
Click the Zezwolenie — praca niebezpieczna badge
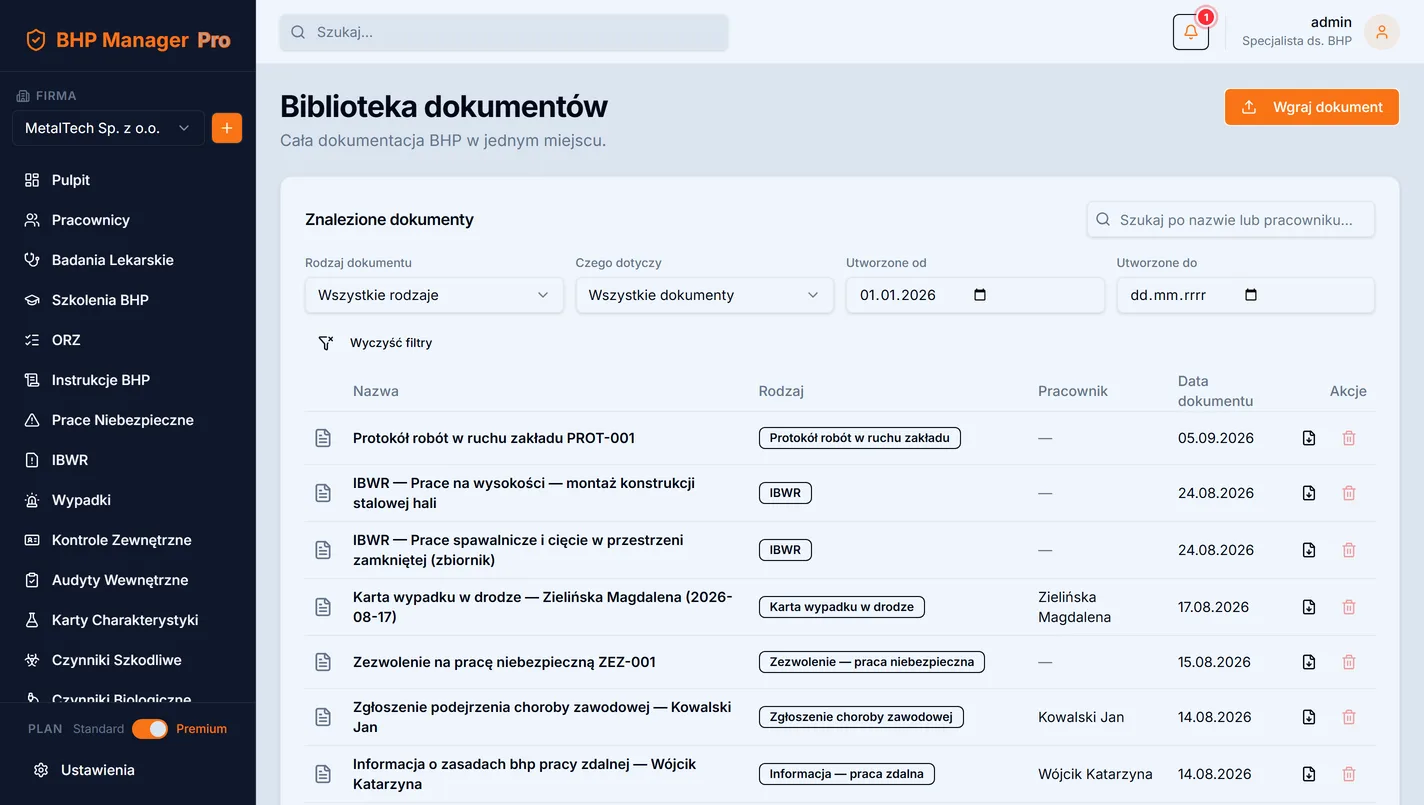pos(872,662)
